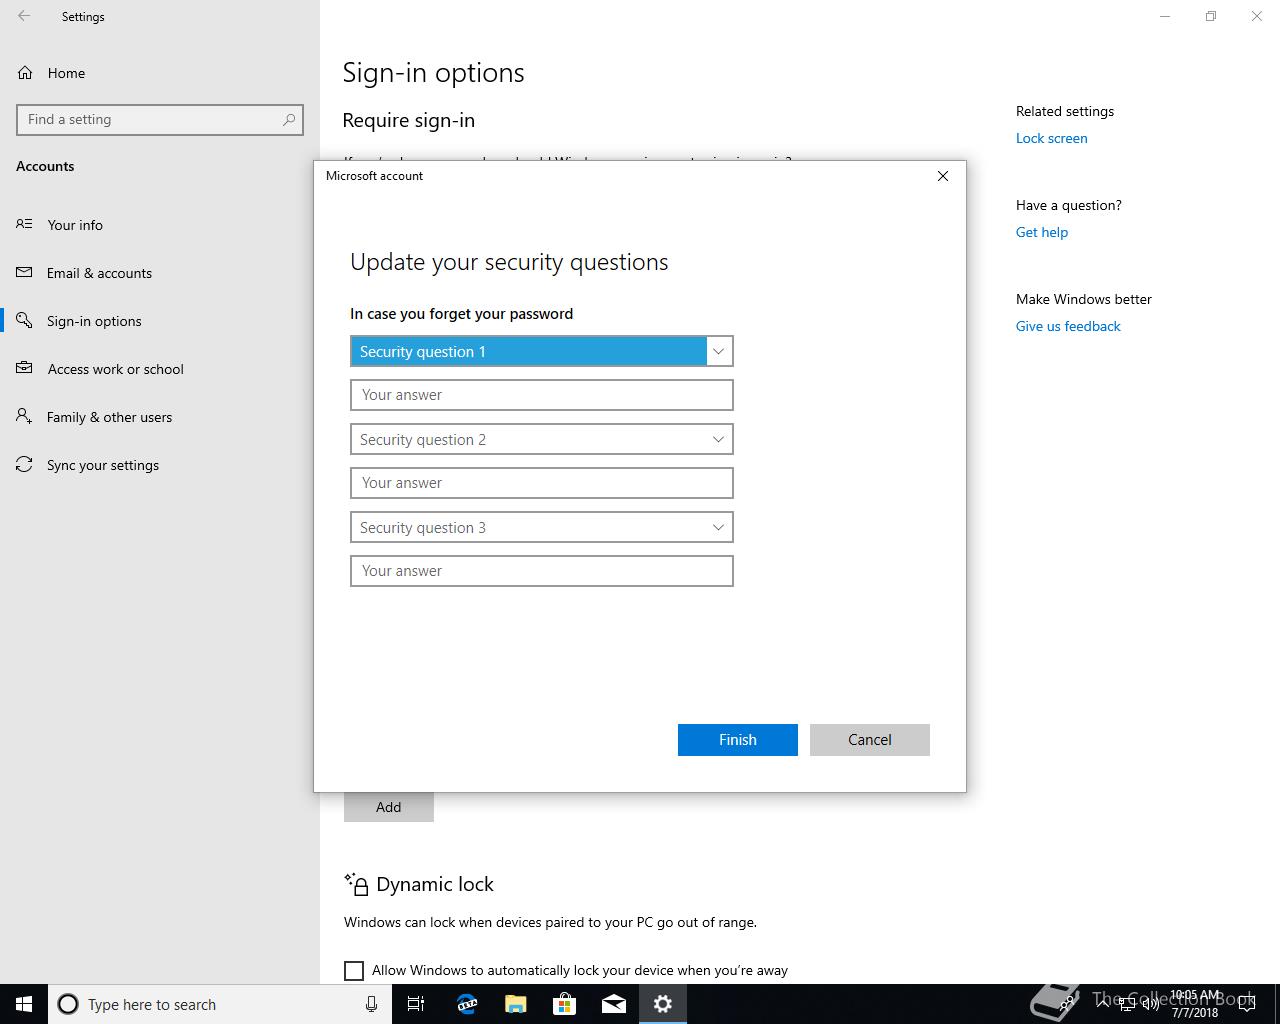Viewport: 1280px width, 1024px height.
Task: Open Access work or school
Action: [x=160, y=369]
